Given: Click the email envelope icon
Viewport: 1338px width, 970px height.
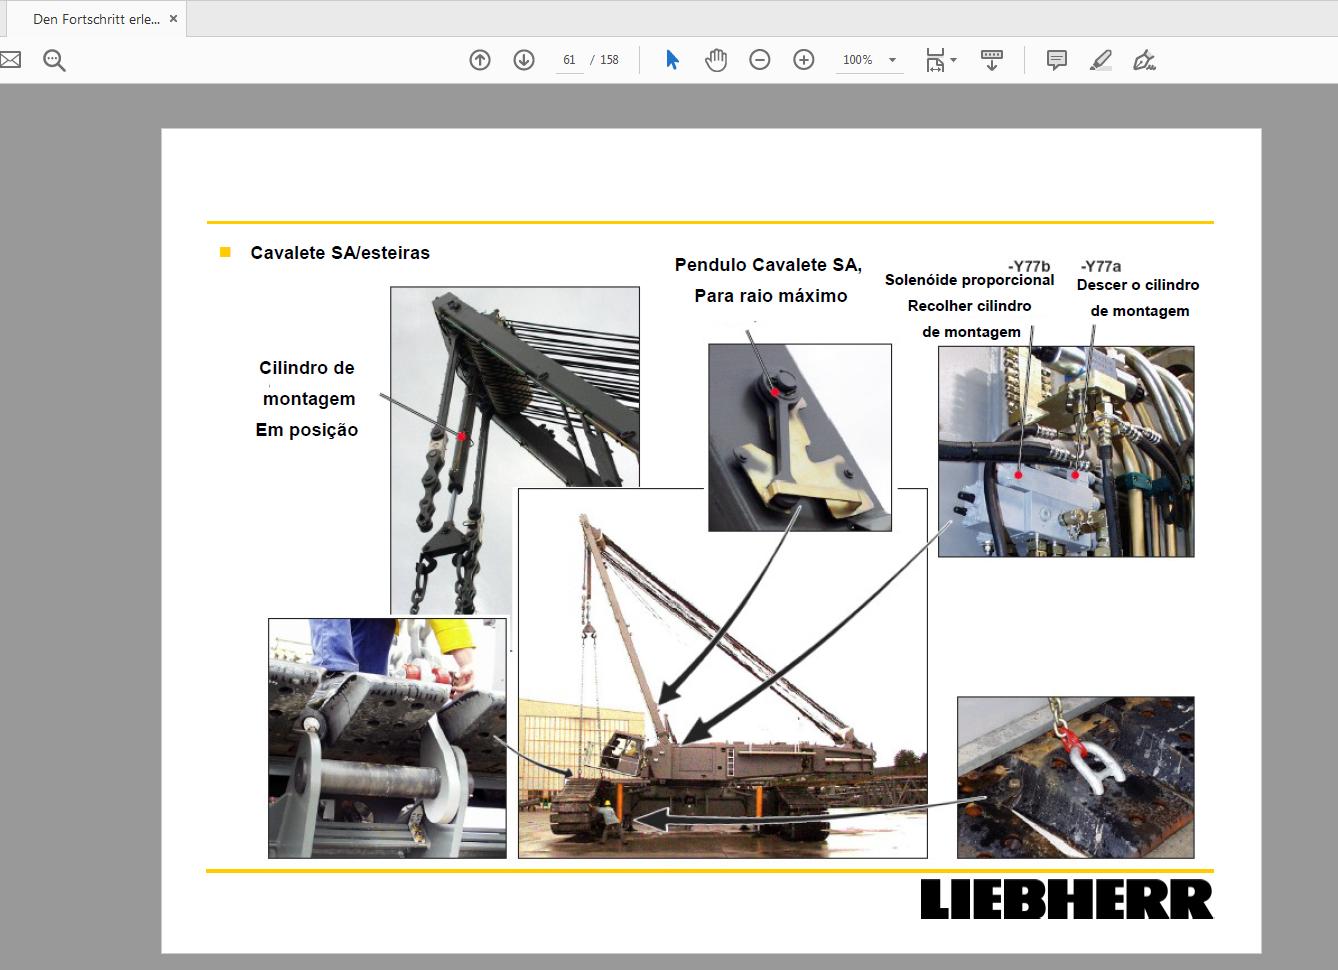Looking at the screenshot, I should [x=10, y=60].
